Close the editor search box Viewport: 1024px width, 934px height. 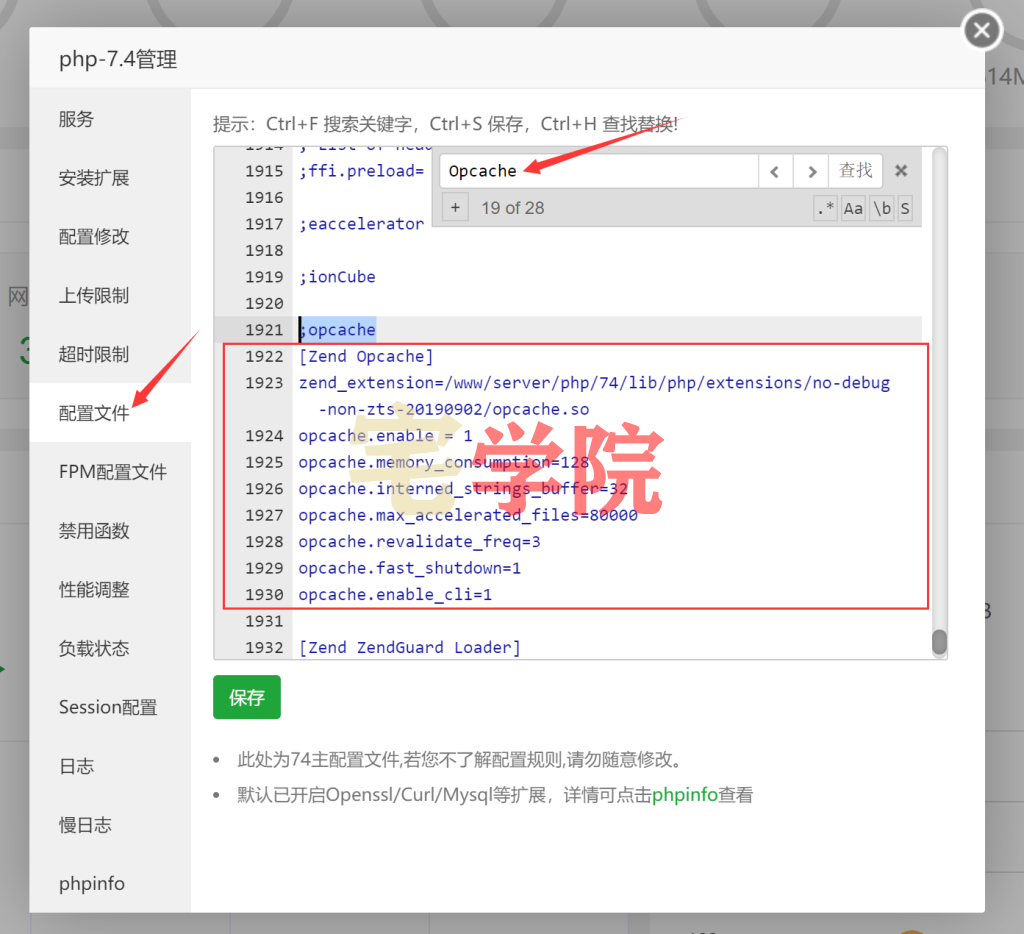(x=901, y=171)
